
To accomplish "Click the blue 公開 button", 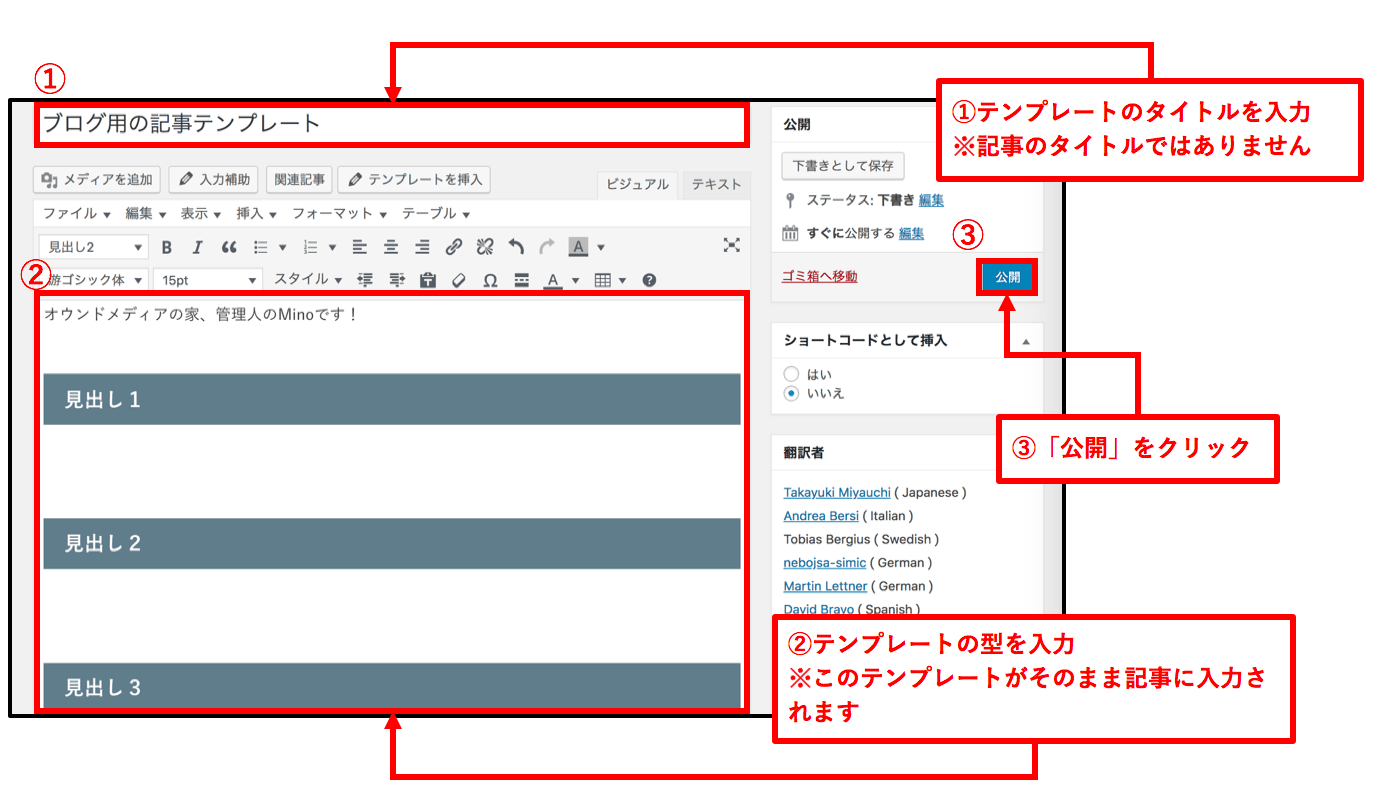I will tap(1007, 277).
